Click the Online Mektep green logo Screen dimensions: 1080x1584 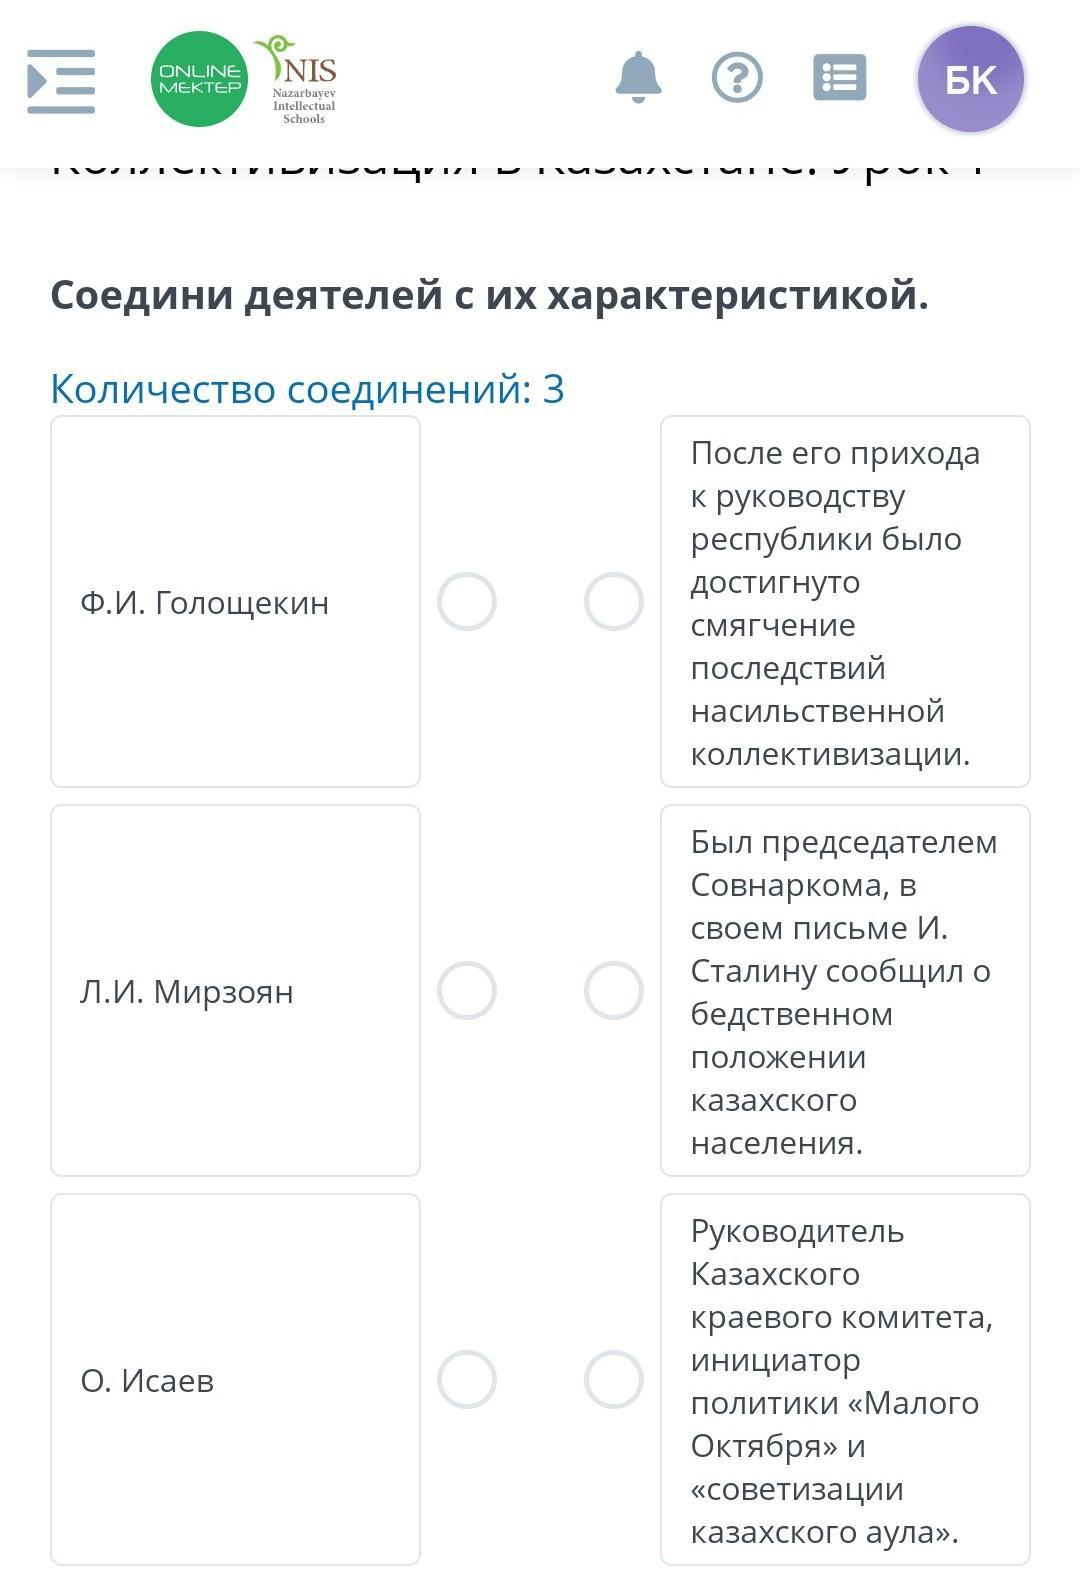(199, 79)
